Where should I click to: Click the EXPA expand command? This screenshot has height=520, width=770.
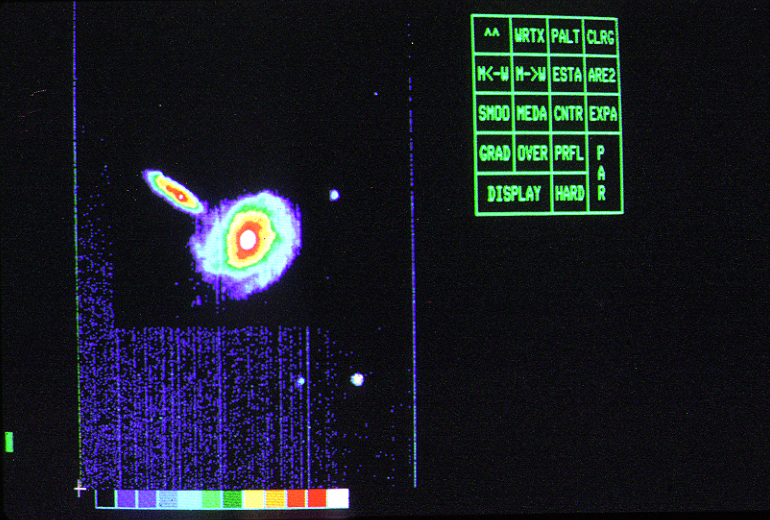[x=603, y=114]
